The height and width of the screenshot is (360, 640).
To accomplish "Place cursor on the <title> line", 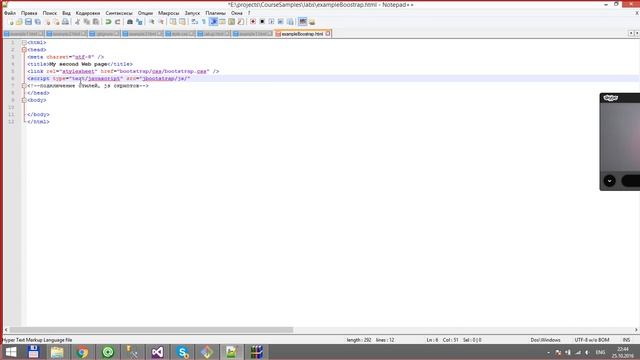I will pyautogui.click(x=80, y=64).
